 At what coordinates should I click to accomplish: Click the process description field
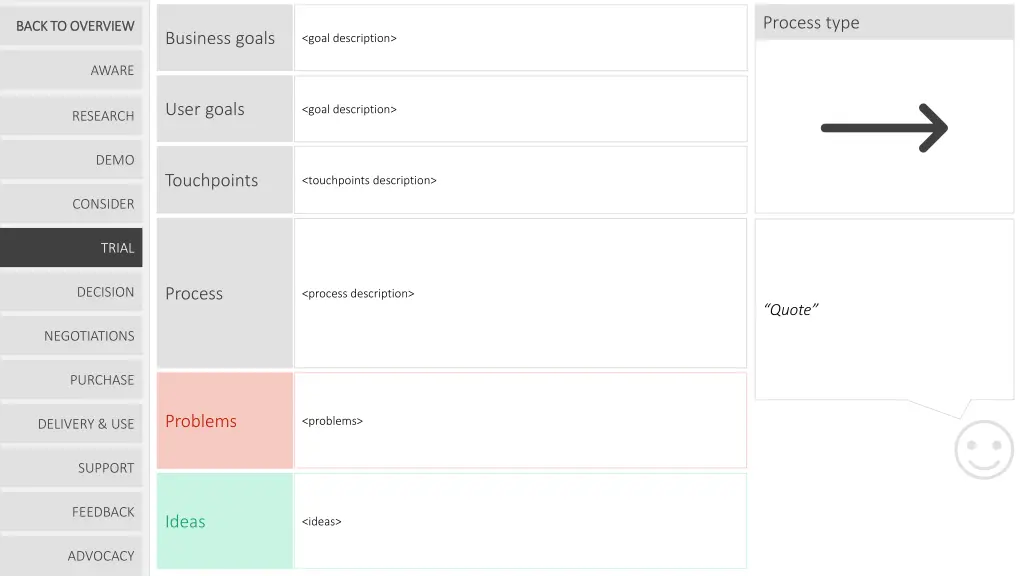[x=520, y=293]
